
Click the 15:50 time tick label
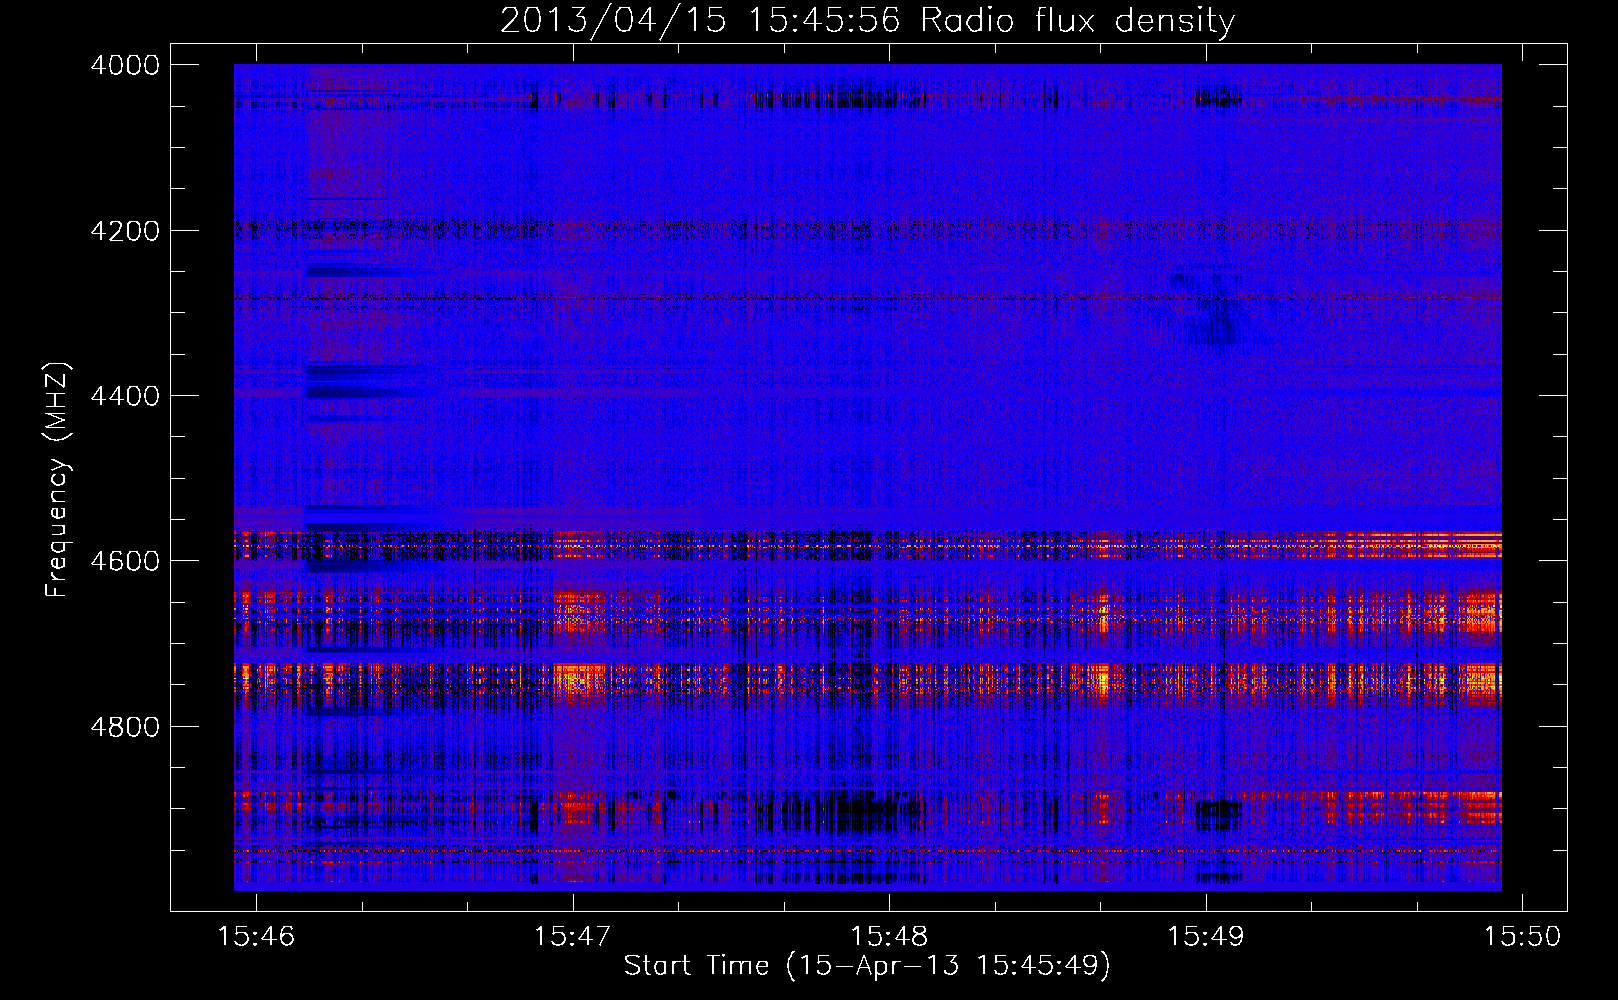(x=1522, y=936)
